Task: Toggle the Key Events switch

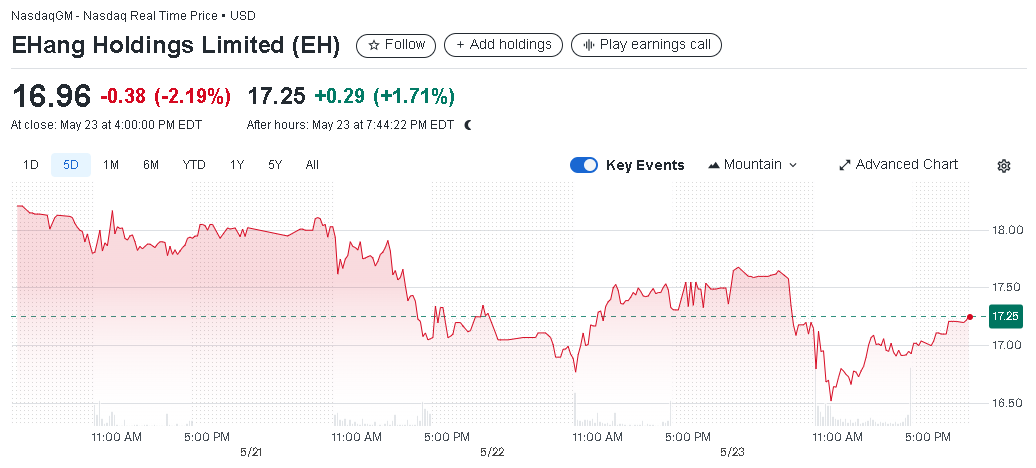Action: [x=584, y=165]
